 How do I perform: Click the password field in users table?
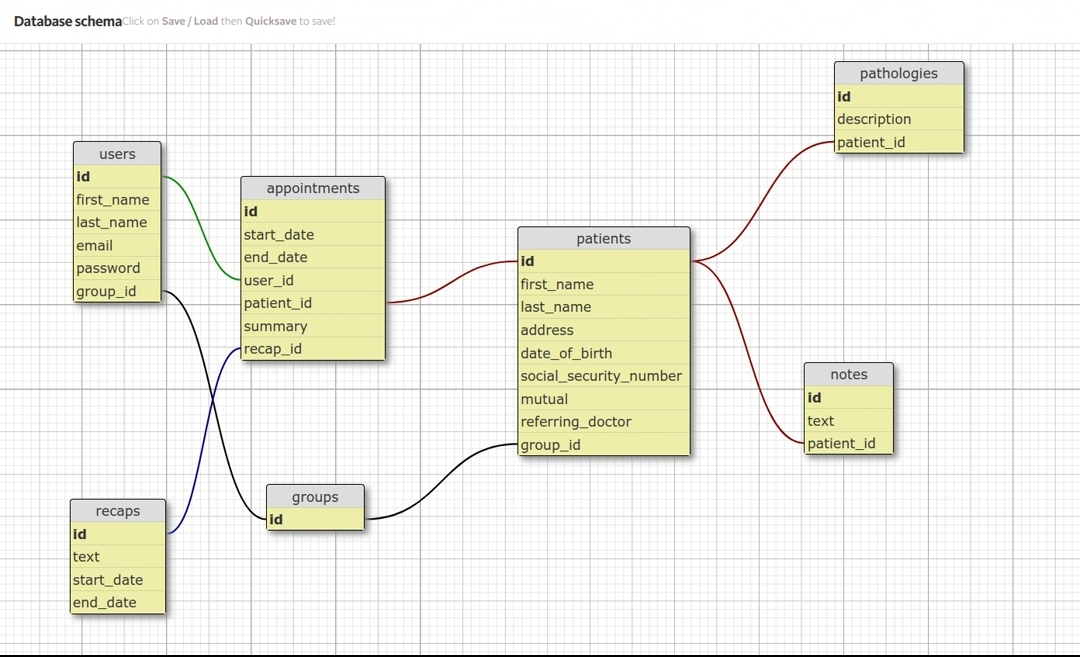(x=117, y=269)
